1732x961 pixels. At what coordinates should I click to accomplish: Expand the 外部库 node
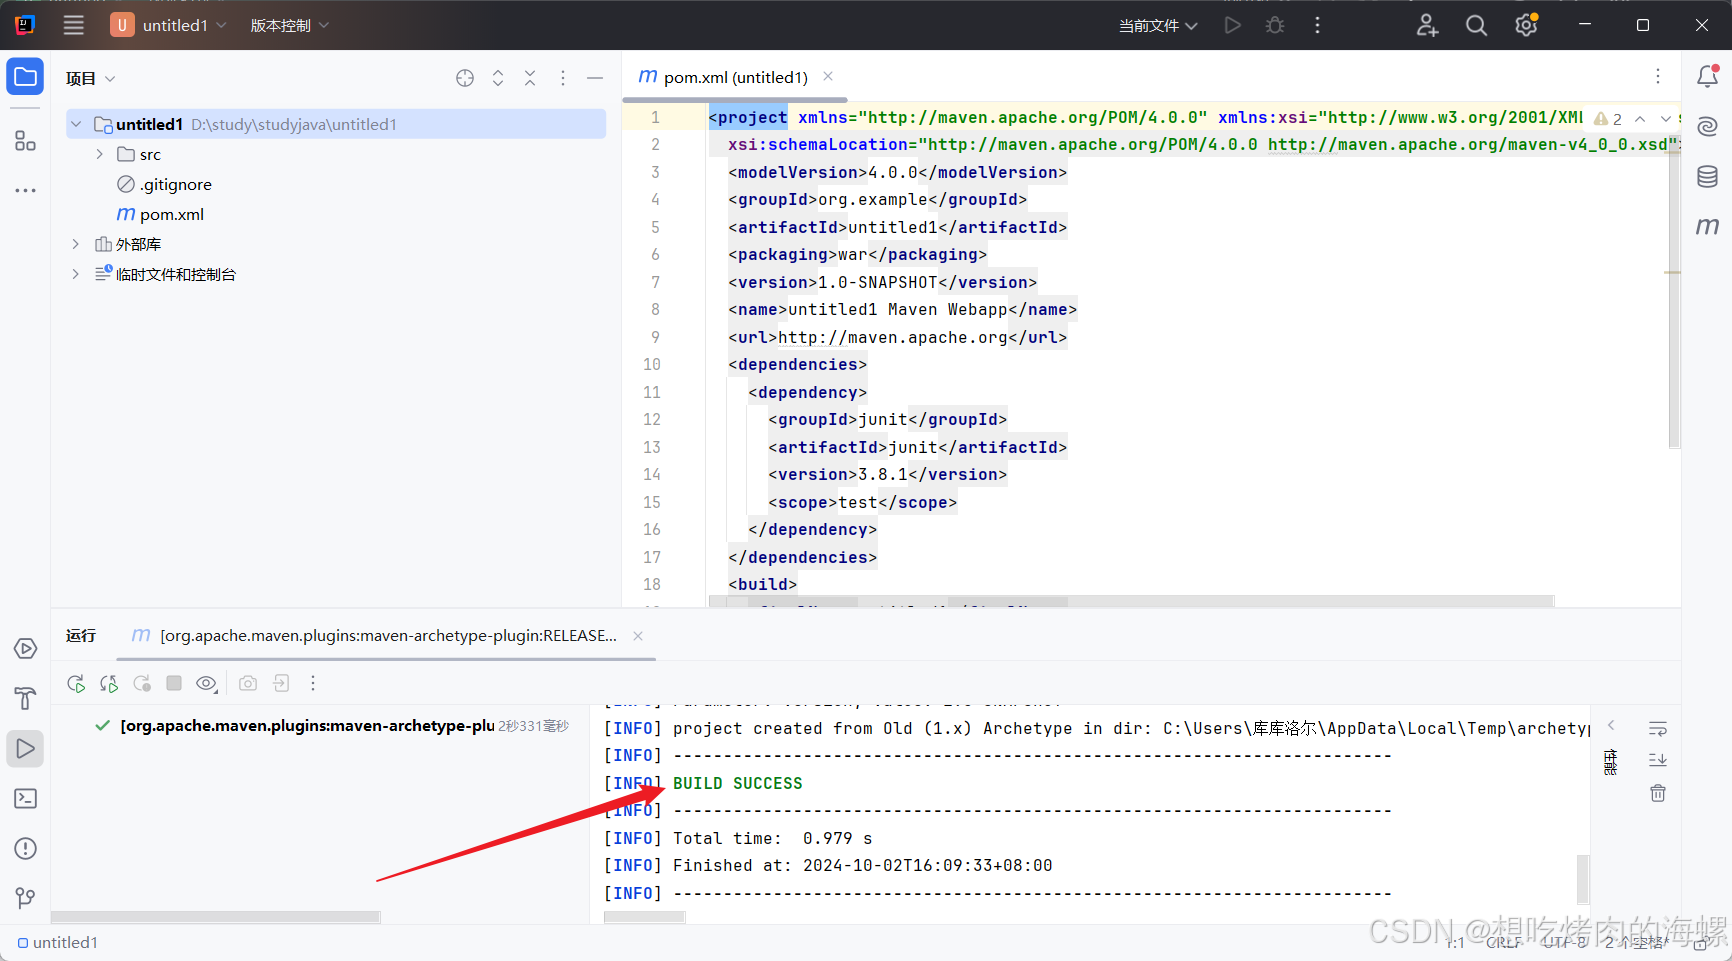[76, 244]
